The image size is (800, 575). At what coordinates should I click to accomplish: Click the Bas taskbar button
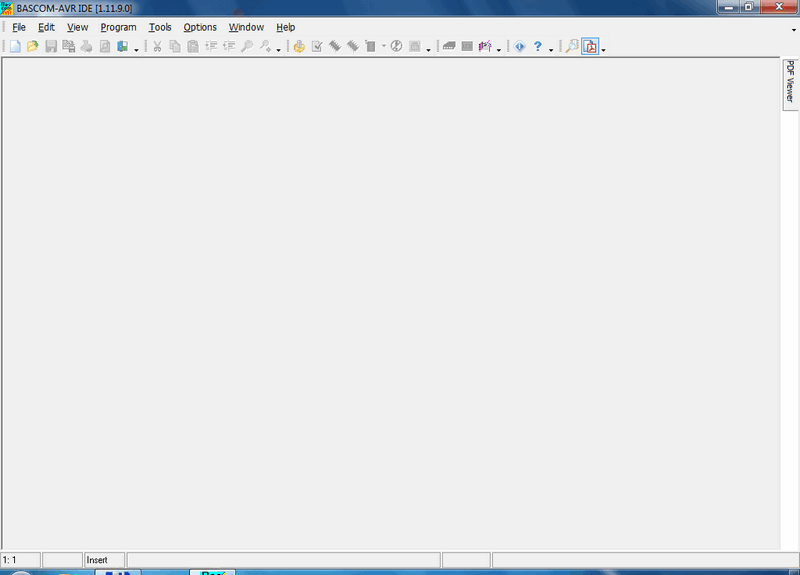tap(213, 572)
